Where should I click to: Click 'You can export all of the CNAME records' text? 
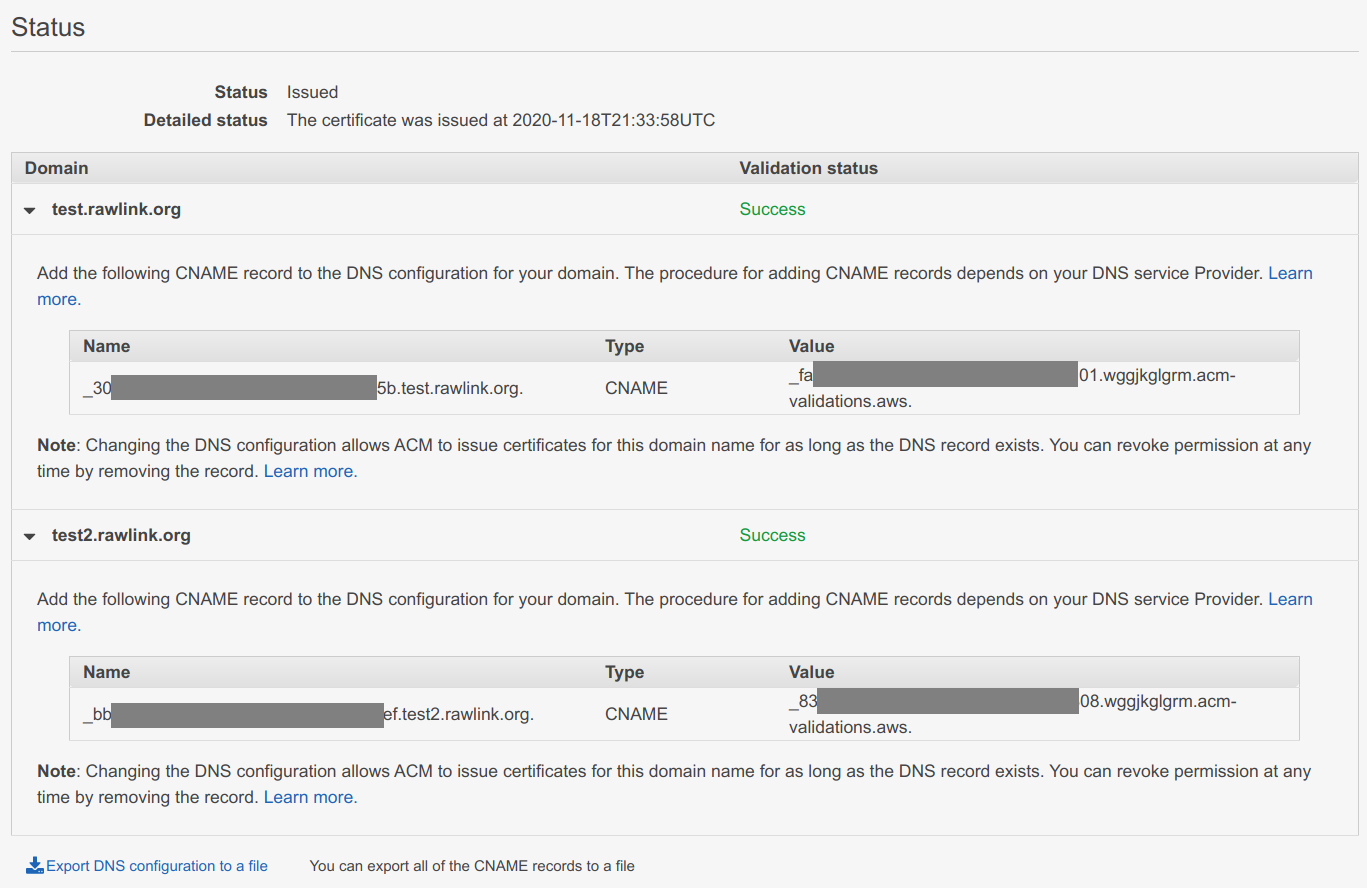tap(472, 866)
